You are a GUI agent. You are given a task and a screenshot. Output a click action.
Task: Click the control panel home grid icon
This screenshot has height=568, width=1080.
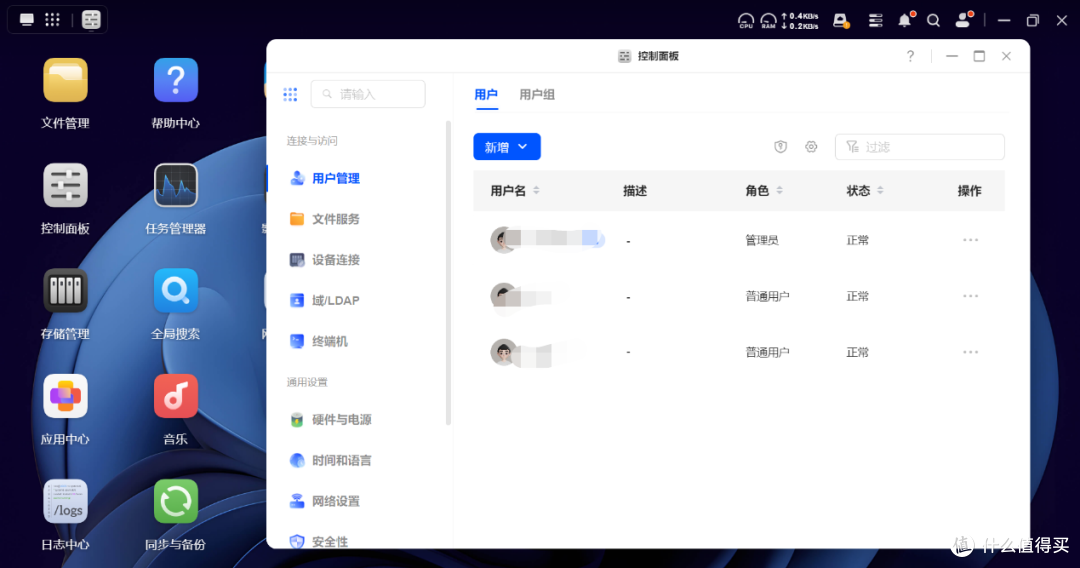(x=290, y=94)
